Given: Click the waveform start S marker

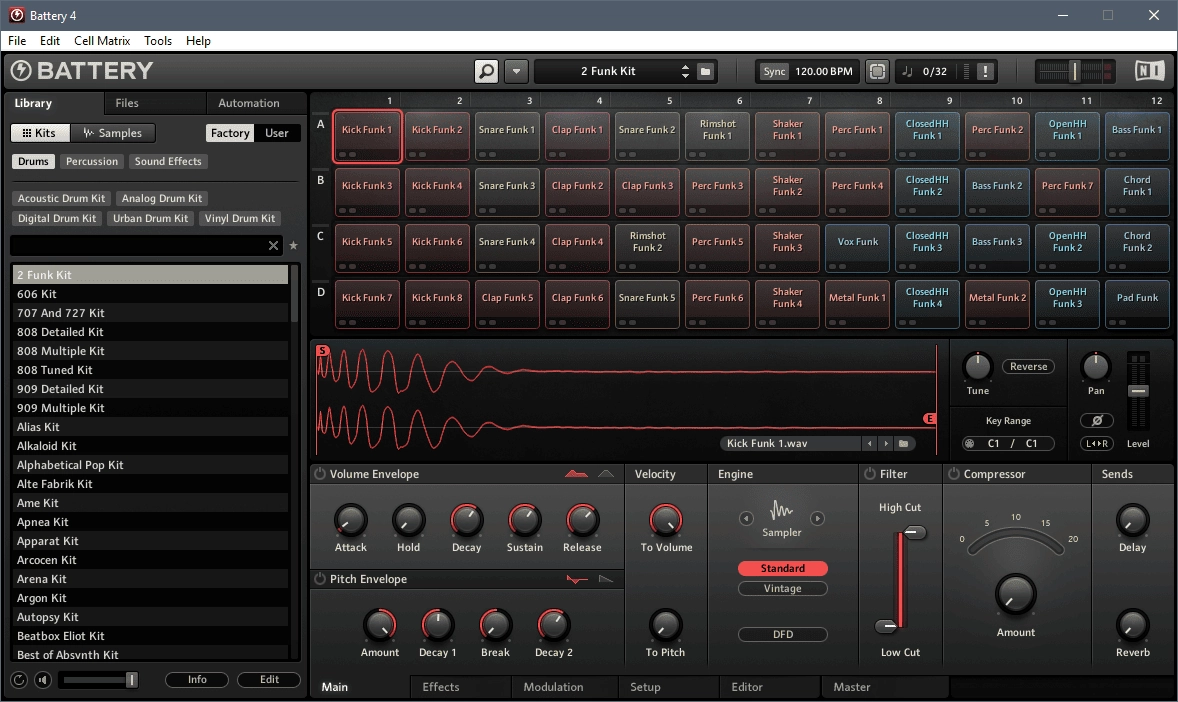Looking at the screenshot, I should click(322, 350).
